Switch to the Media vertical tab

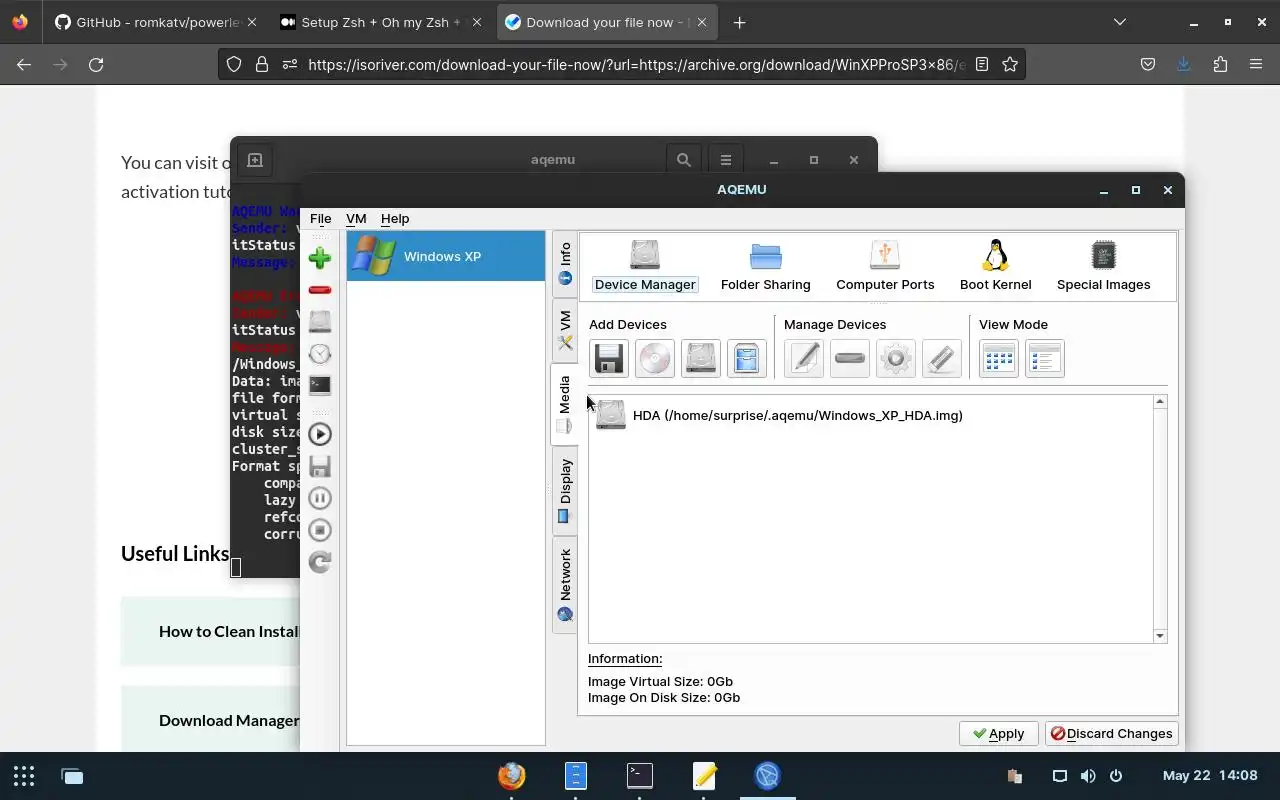565,404
